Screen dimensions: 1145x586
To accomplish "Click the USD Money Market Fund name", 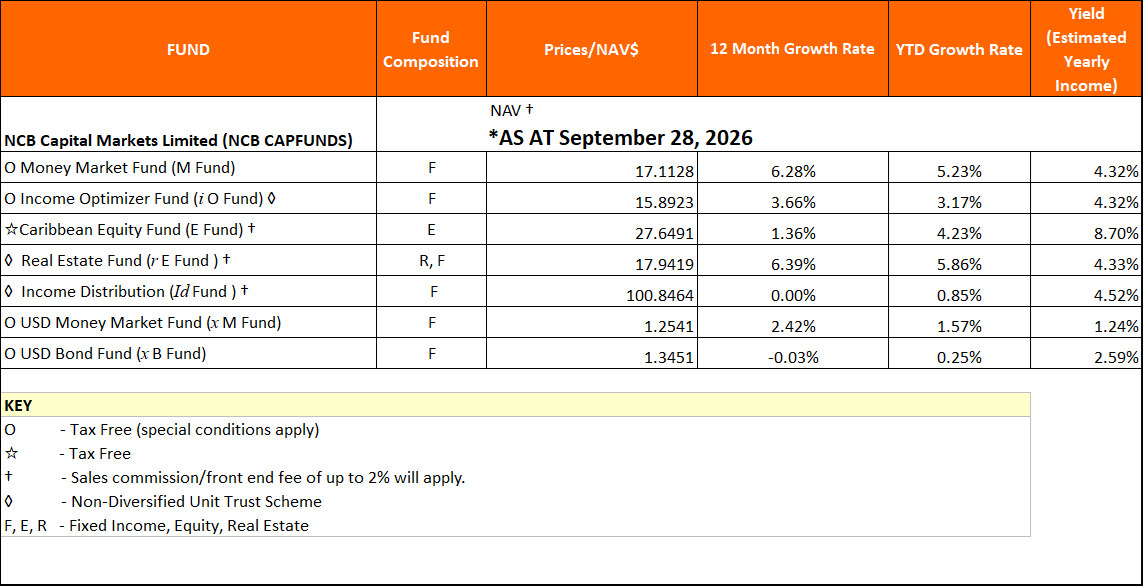I will pyautogui.click(x=142, y=322).
